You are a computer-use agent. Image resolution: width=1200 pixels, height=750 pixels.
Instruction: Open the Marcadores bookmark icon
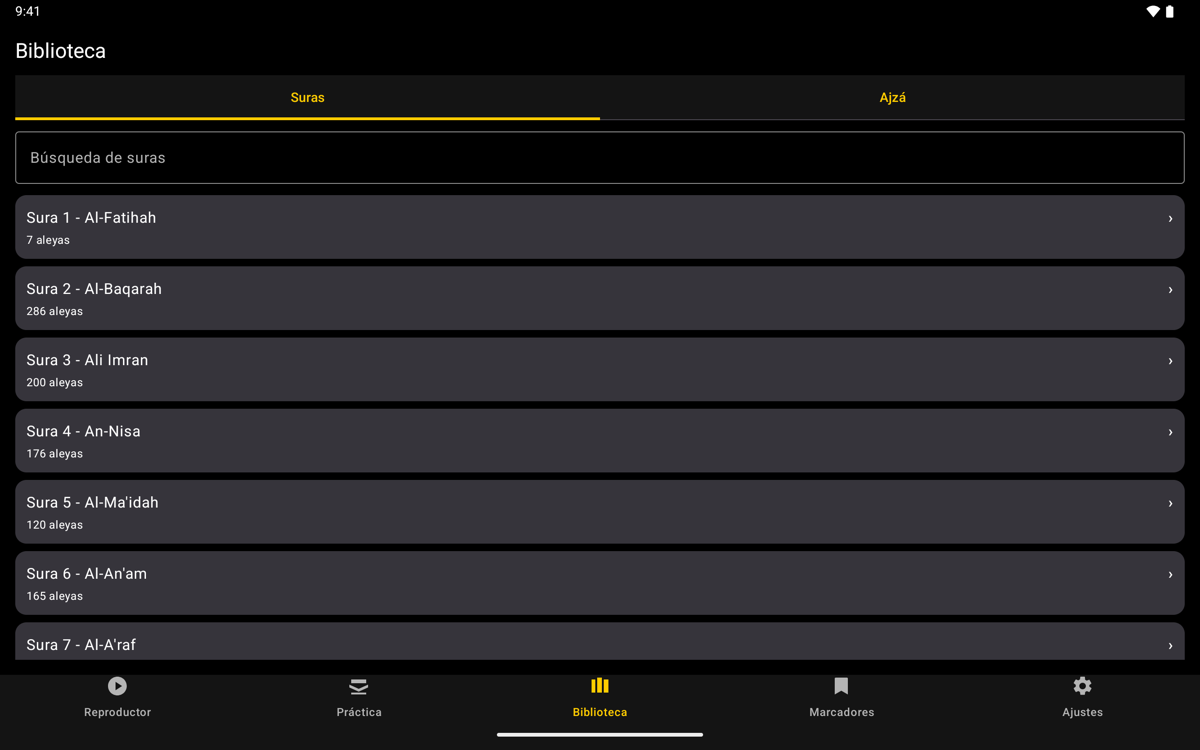coord(841,686)
